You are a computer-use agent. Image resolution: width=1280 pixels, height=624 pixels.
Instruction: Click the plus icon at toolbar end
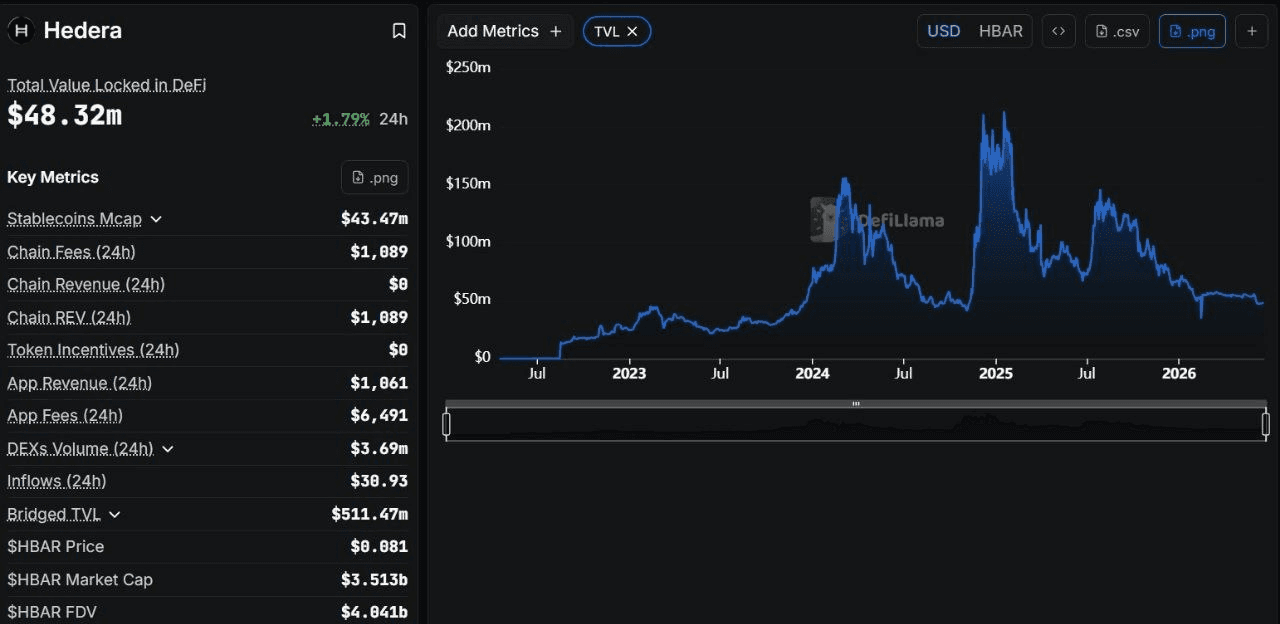tap(1251, 31)
